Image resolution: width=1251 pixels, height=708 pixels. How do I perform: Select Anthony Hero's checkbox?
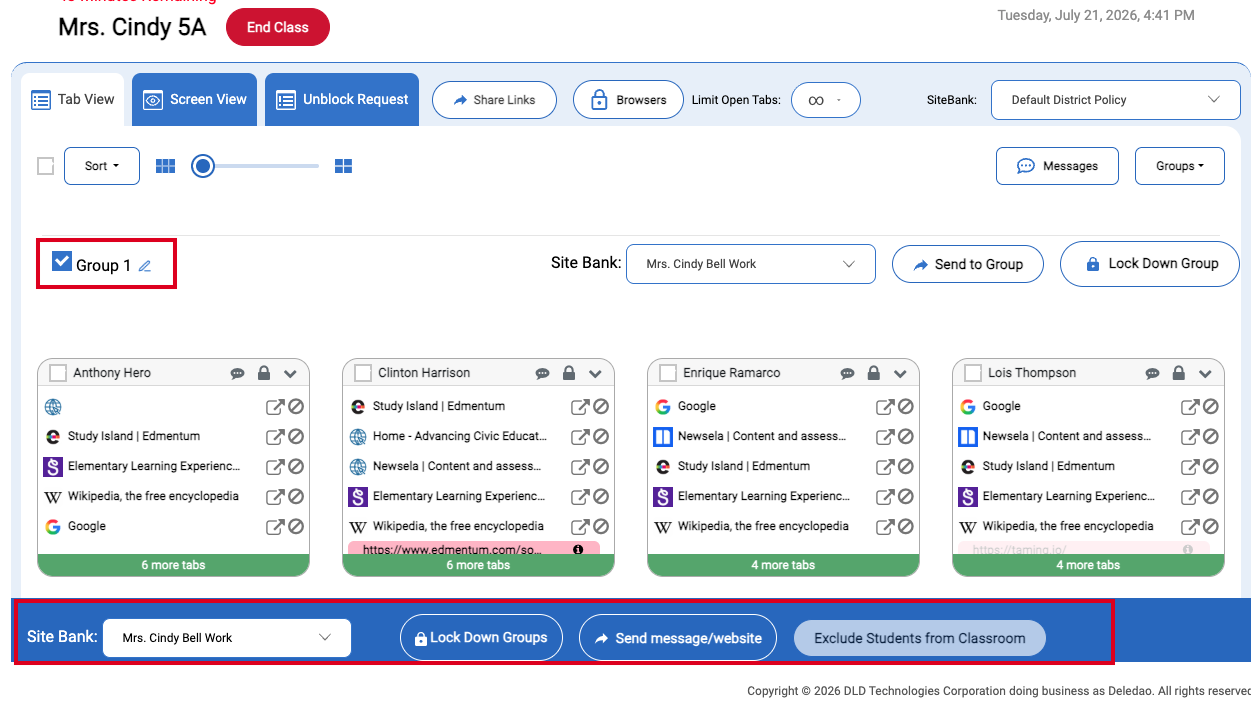(58, 373)
